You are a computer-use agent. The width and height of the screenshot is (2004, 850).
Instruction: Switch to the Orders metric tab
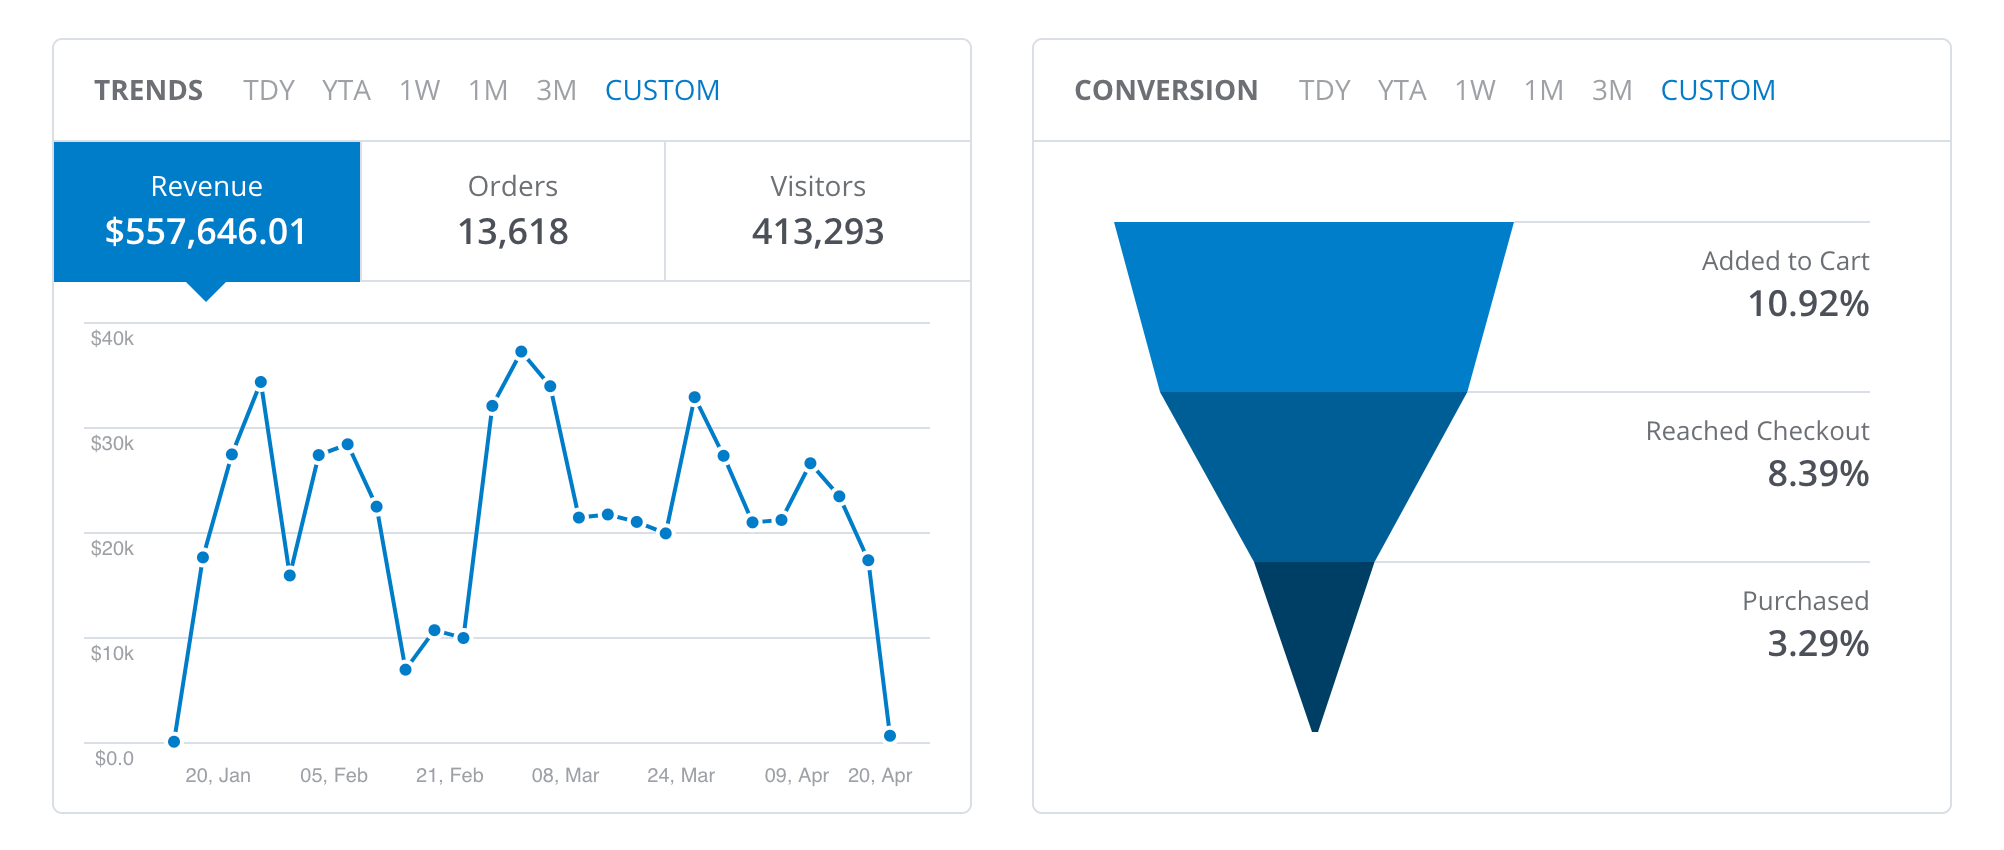(x=512, y=211)
